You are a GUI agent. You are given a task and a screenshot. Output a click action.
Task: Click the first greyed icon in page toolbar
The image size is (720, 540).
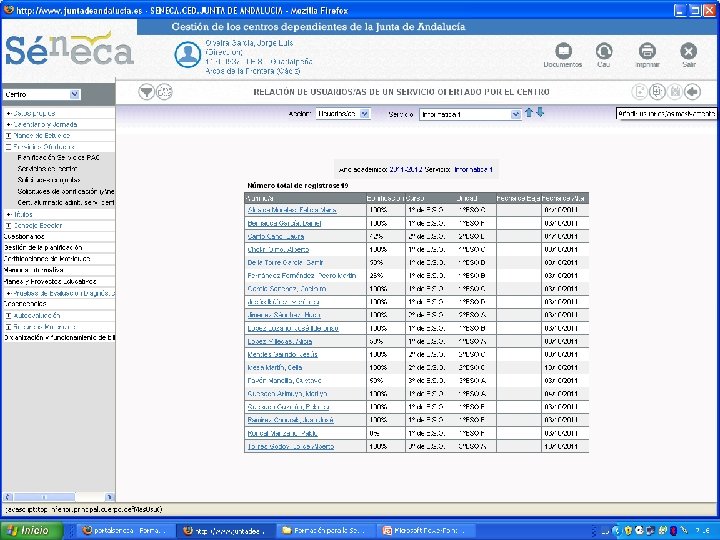639,92
